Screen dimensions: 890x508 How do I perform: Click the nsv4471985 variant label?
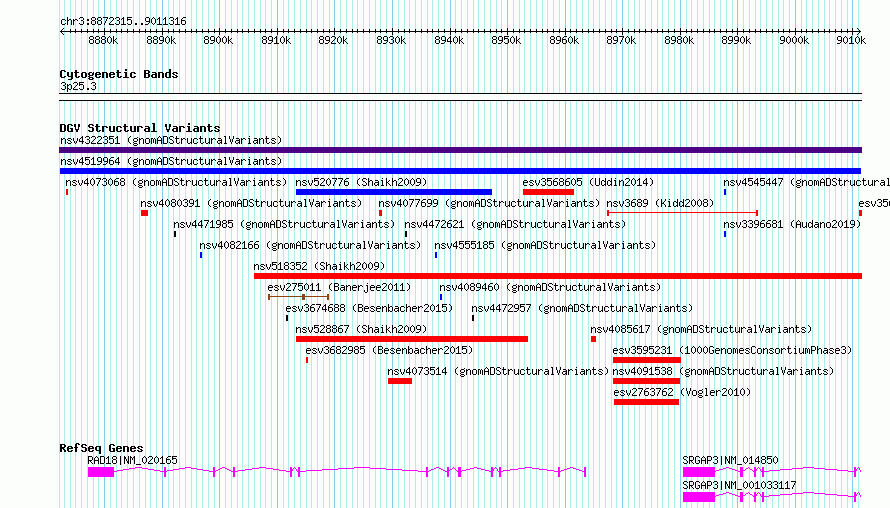(284, 224)
